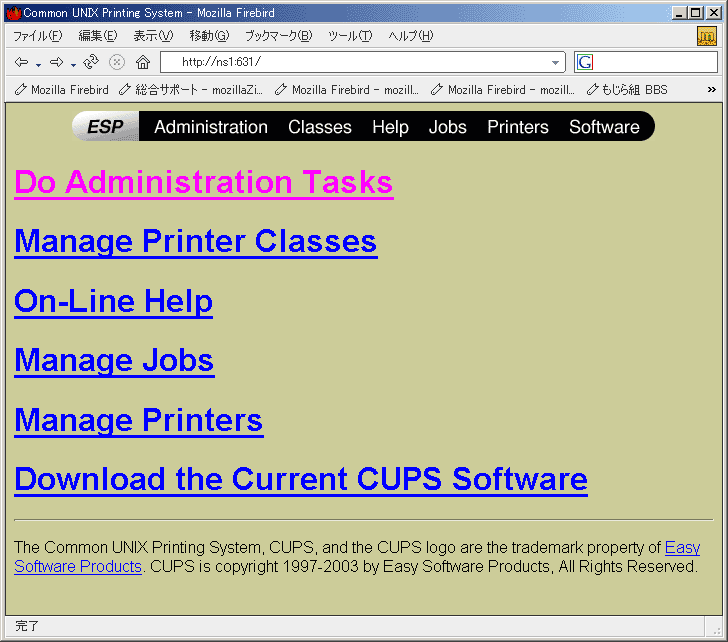Open the もじら組 BBS bookmark

point(627,90)
